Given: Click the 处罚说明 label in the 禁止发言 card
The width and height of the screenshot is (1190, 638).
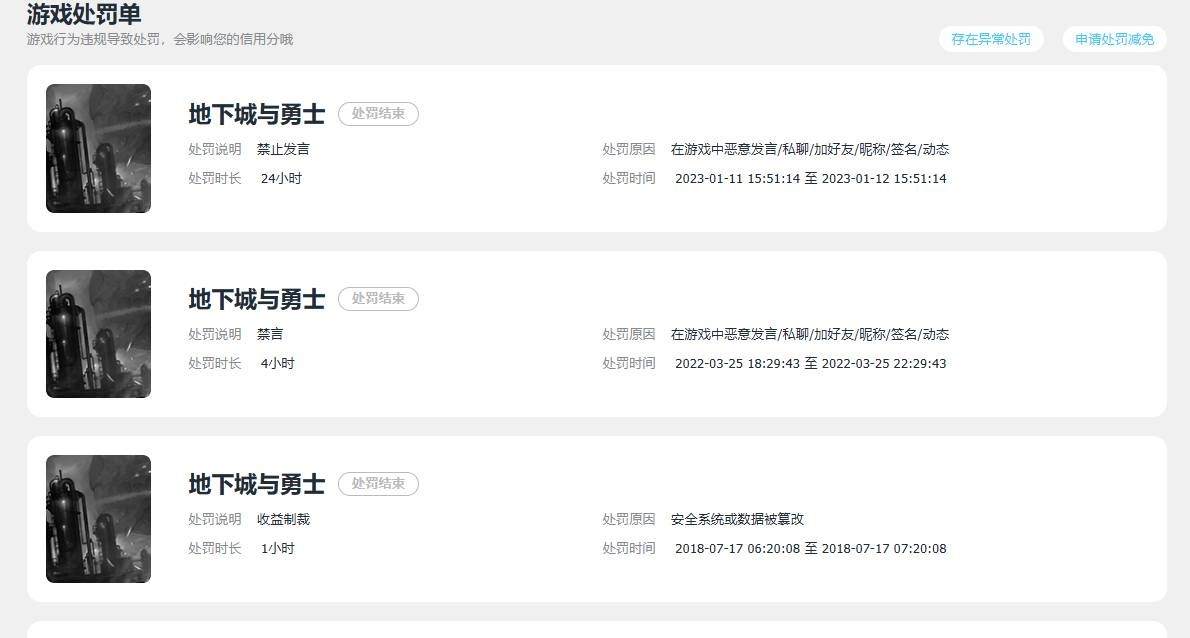Looking at the screenshot, I should (x=215, y=149).
